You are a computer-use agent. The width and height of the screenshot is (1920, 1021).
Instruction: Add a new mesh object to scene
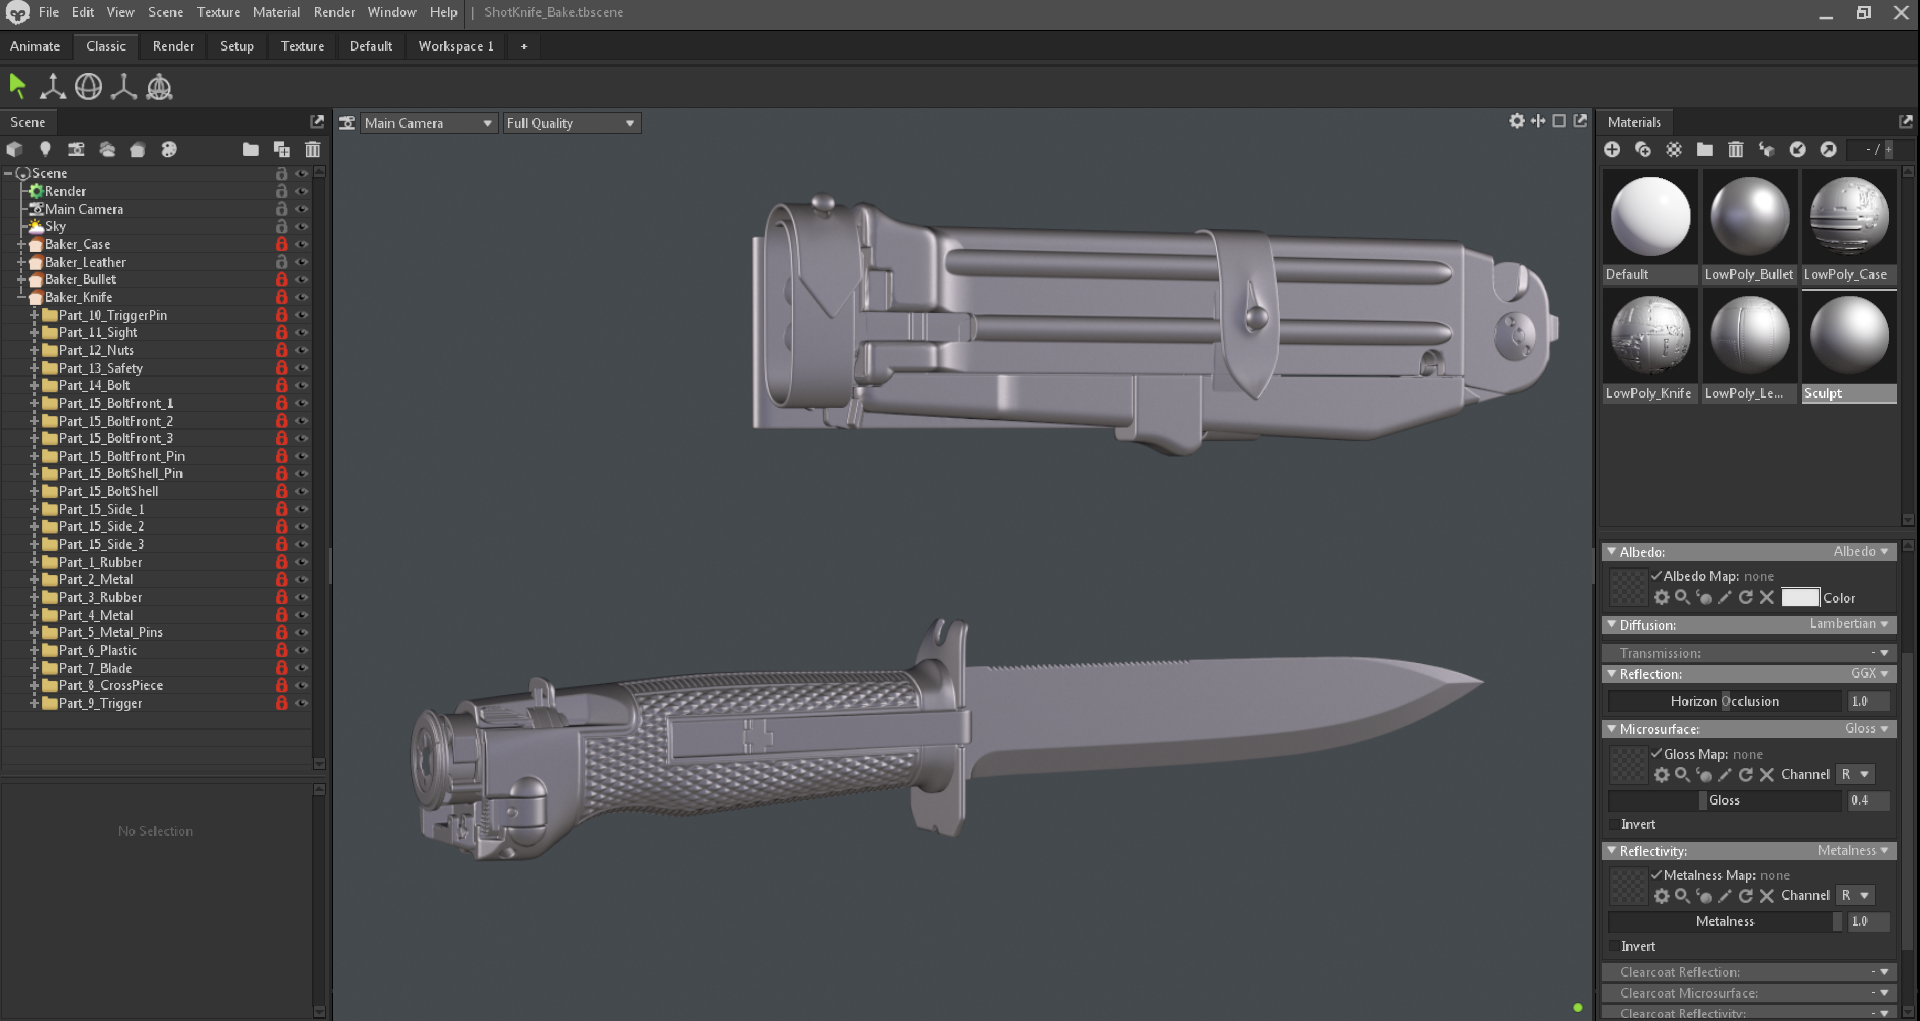point(14,149)
